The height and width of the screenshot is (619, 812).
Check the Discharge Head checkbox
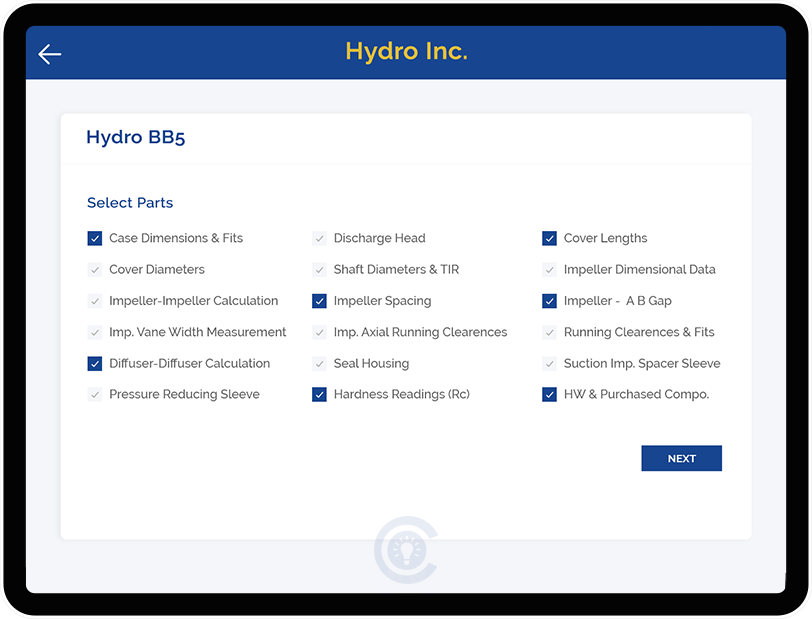(x=320, y=238)
